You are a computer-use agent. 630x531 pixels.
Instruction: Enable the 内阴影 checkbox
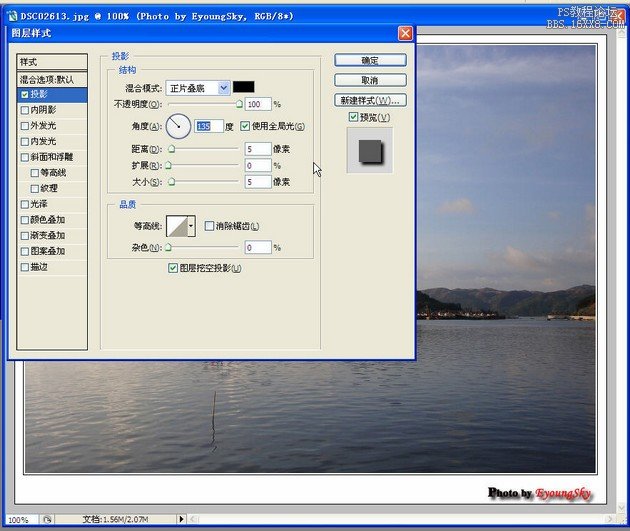click(x=25, y=110)
